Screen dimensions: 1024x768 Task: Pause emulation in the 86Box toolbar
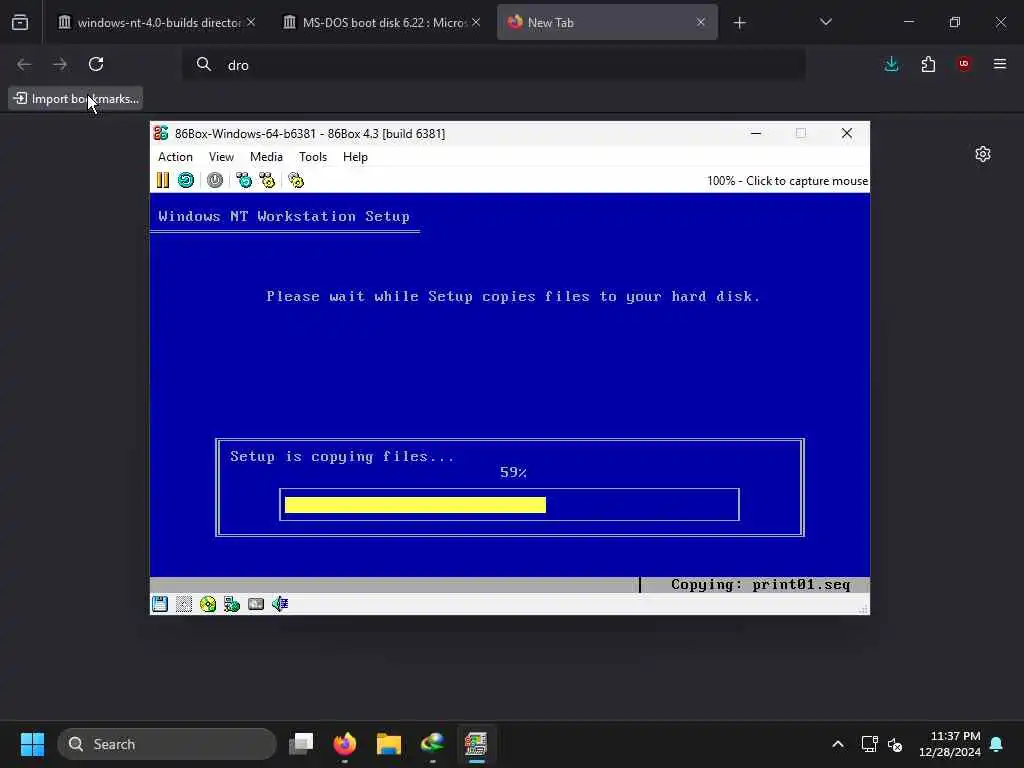pos(163,180)
